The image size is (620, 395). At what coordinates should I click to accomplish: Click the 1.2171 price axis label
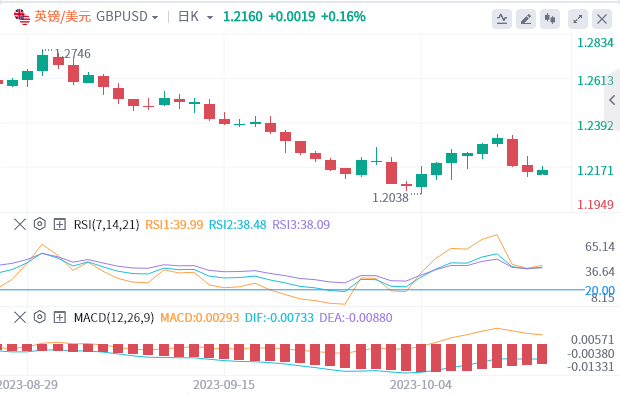595,171
